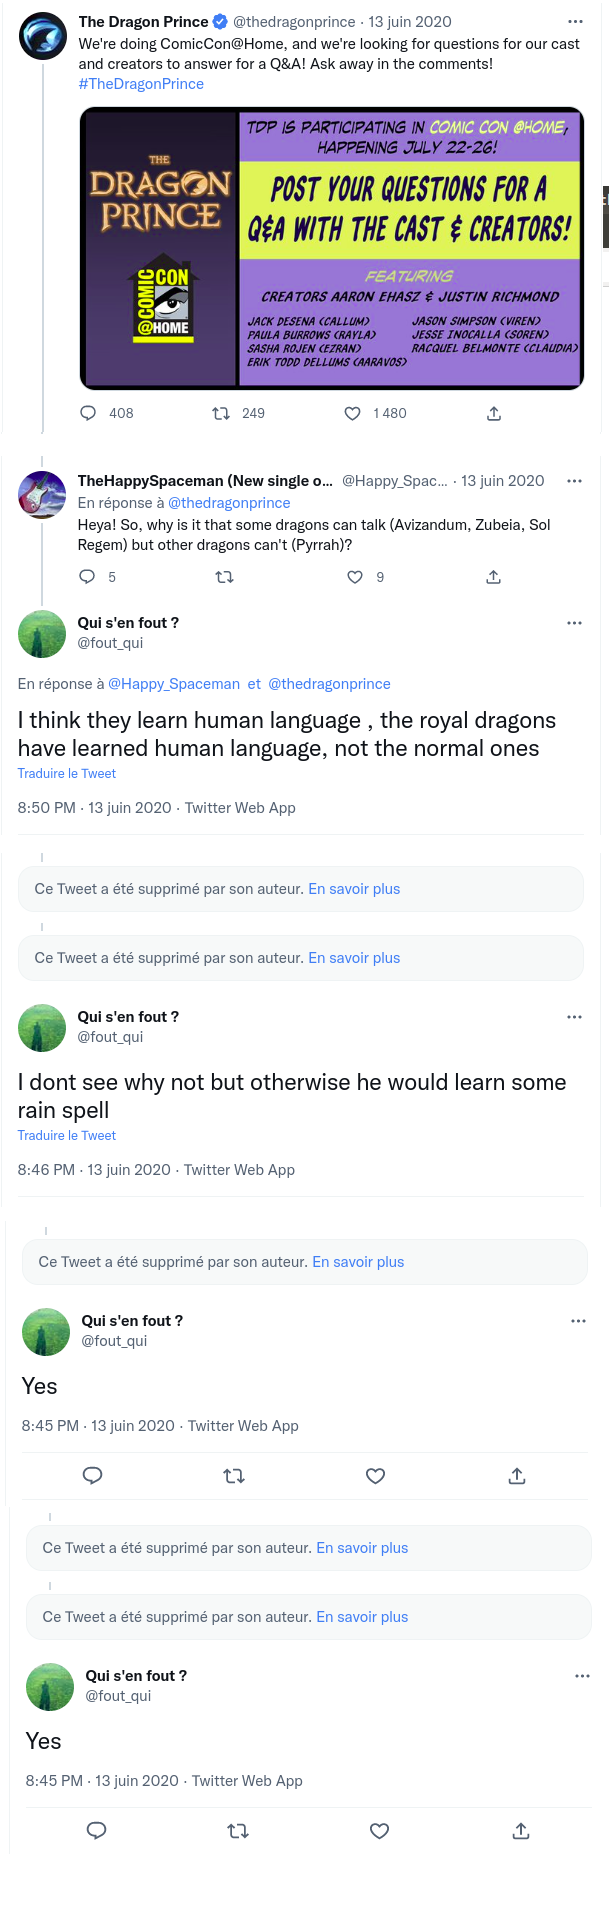This screenshot has height=1930, width=609.
Task: Open The Dragon Prince profile avatar
Action: 43,37
